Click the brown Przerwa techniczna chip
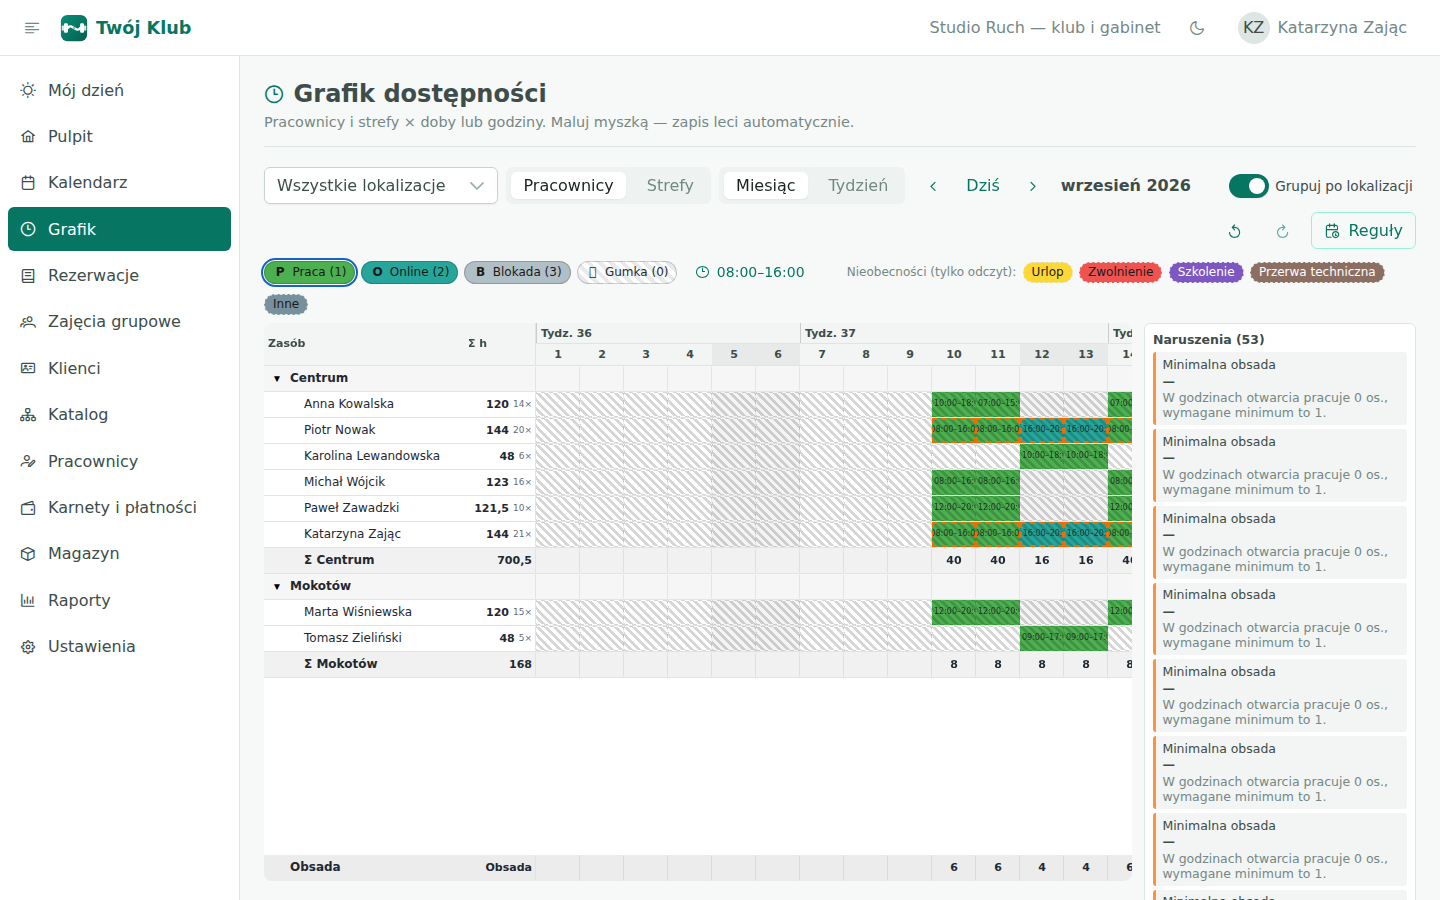The width and height of the screenshot is (1440, 900). tap(1317, 272)
